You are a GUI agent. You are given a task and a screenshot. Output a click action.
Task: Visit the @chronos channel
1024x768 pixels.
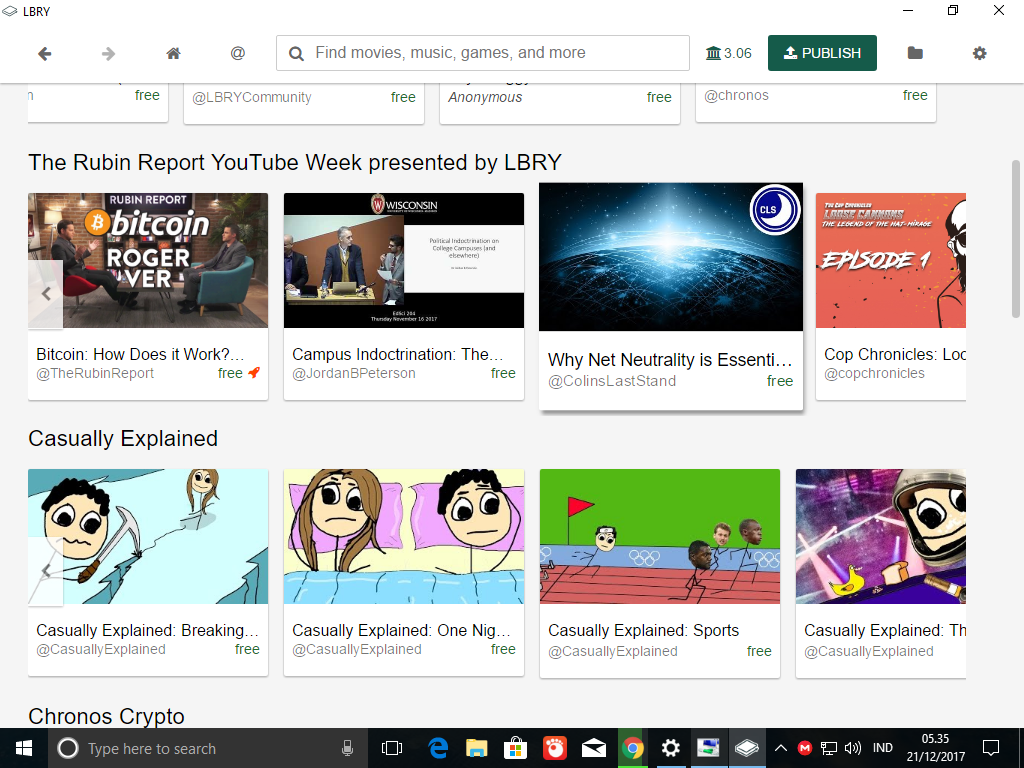[x=736, y=95]
